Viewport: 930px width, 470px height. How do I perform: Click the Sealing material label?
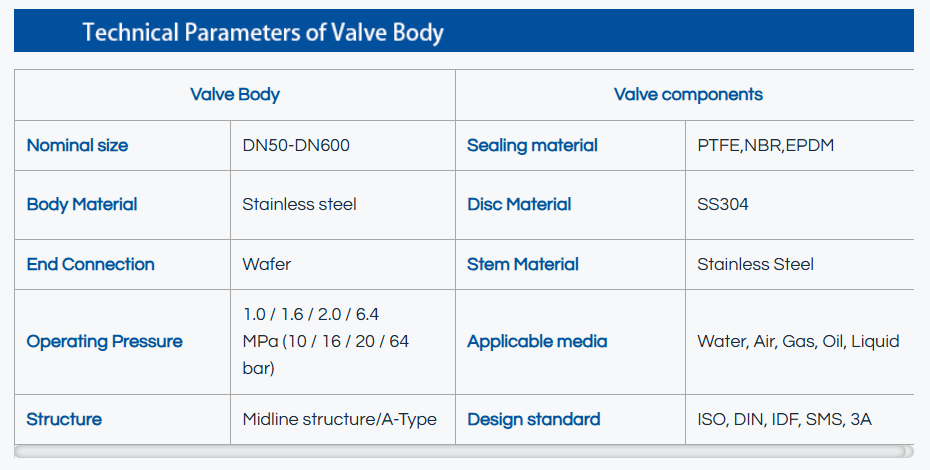point(532,145)
